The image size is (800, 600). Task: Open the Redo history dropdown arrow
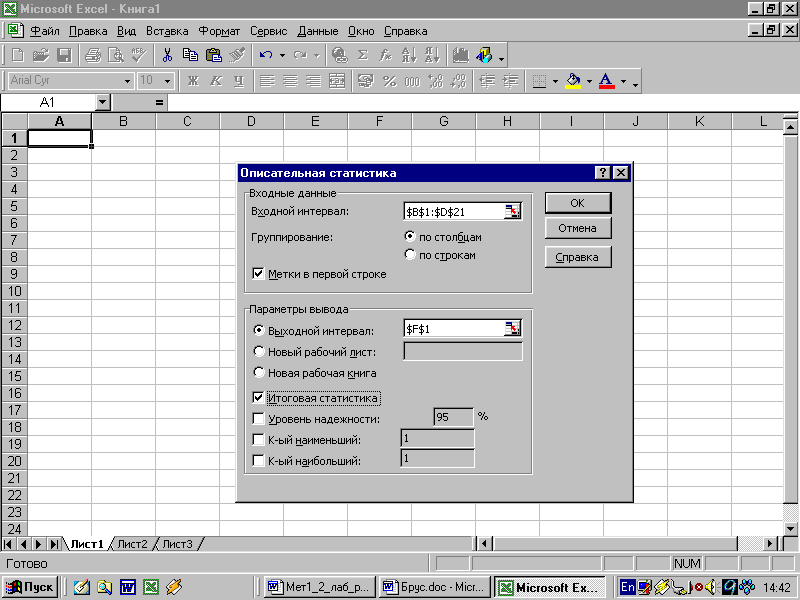[316, 55]
